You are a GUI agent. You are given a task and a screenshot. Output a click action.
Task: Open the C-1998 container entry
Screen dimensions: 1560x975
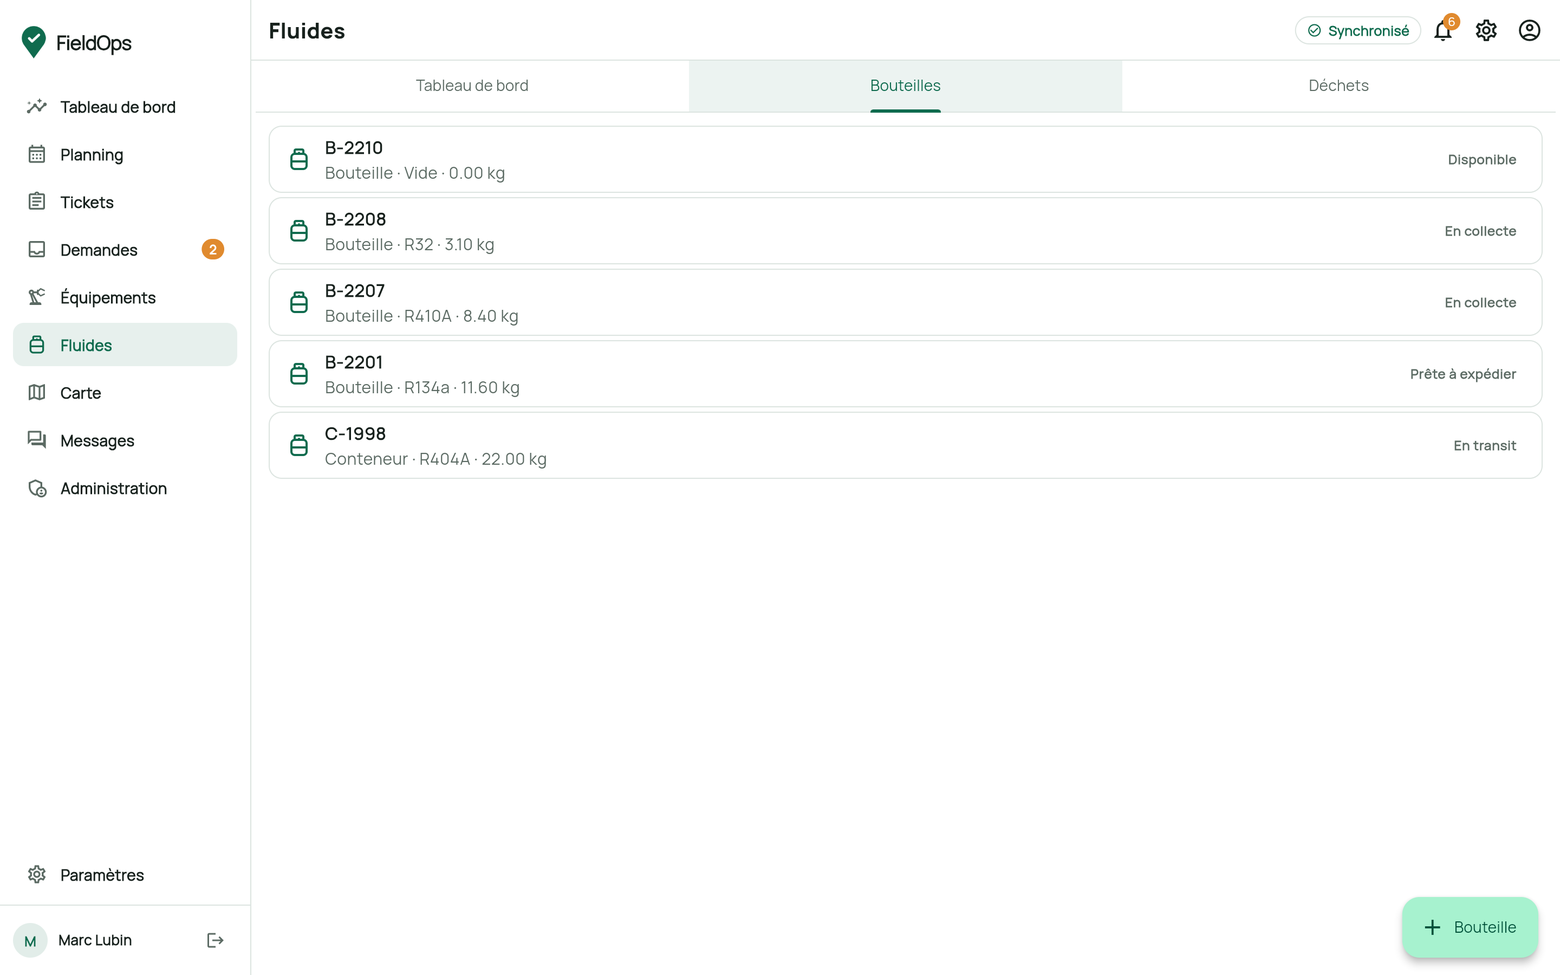905,446
